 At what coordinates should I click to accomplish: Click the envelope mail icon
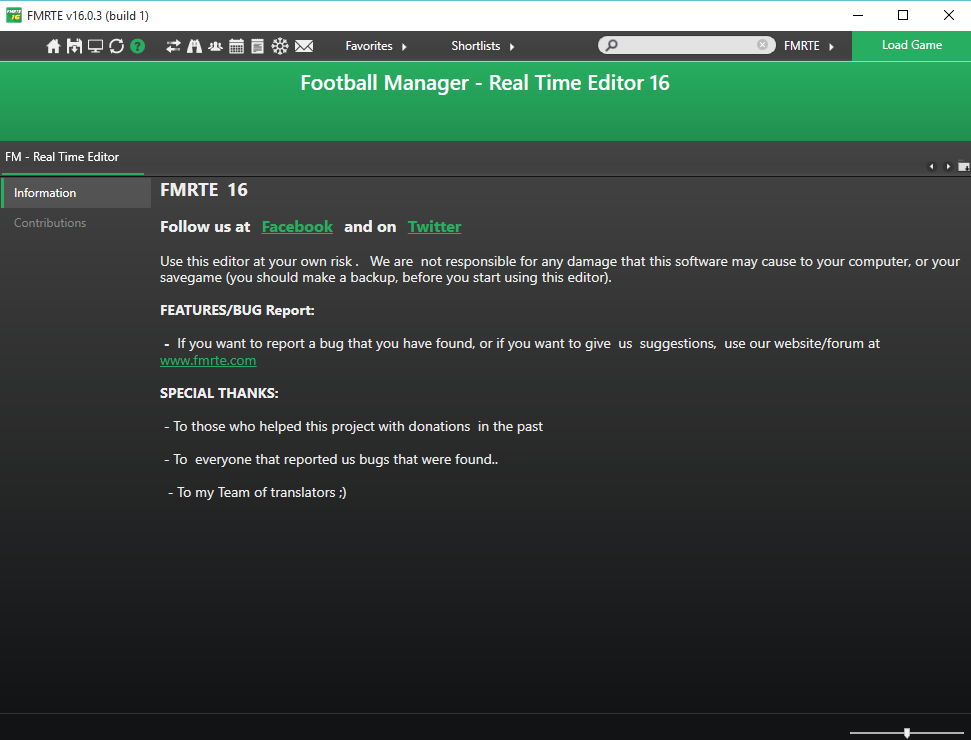pos(304,46)
